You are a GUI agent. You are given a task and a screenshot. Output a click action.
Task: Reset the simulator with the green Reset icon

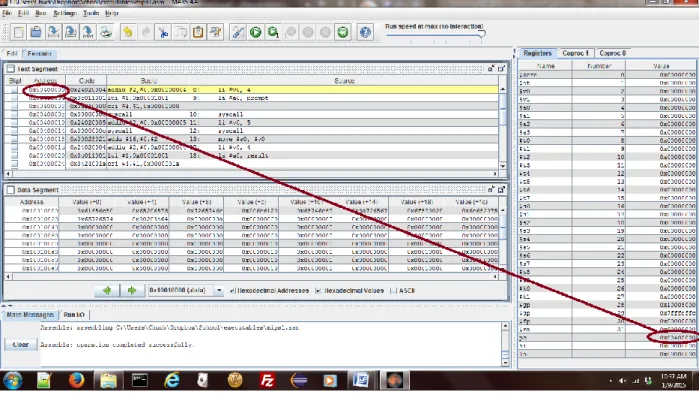342,32
